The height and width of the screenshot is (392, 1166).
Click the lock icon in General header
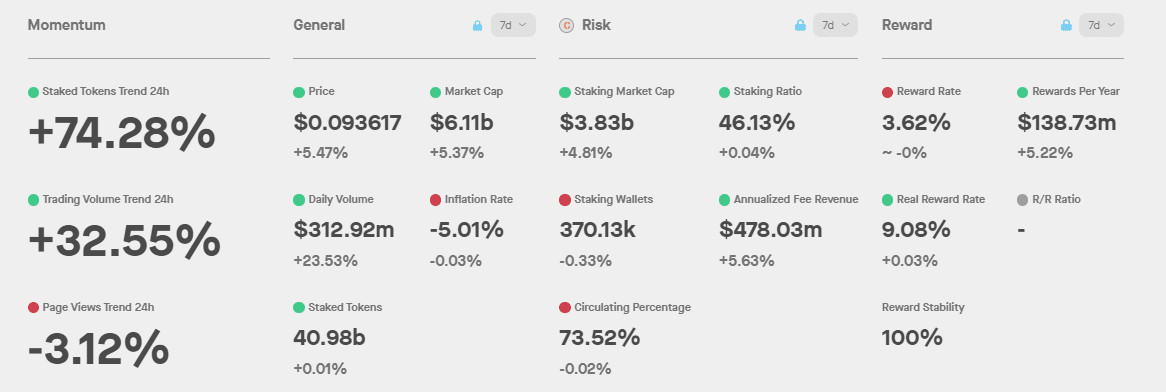coord(477,25)
